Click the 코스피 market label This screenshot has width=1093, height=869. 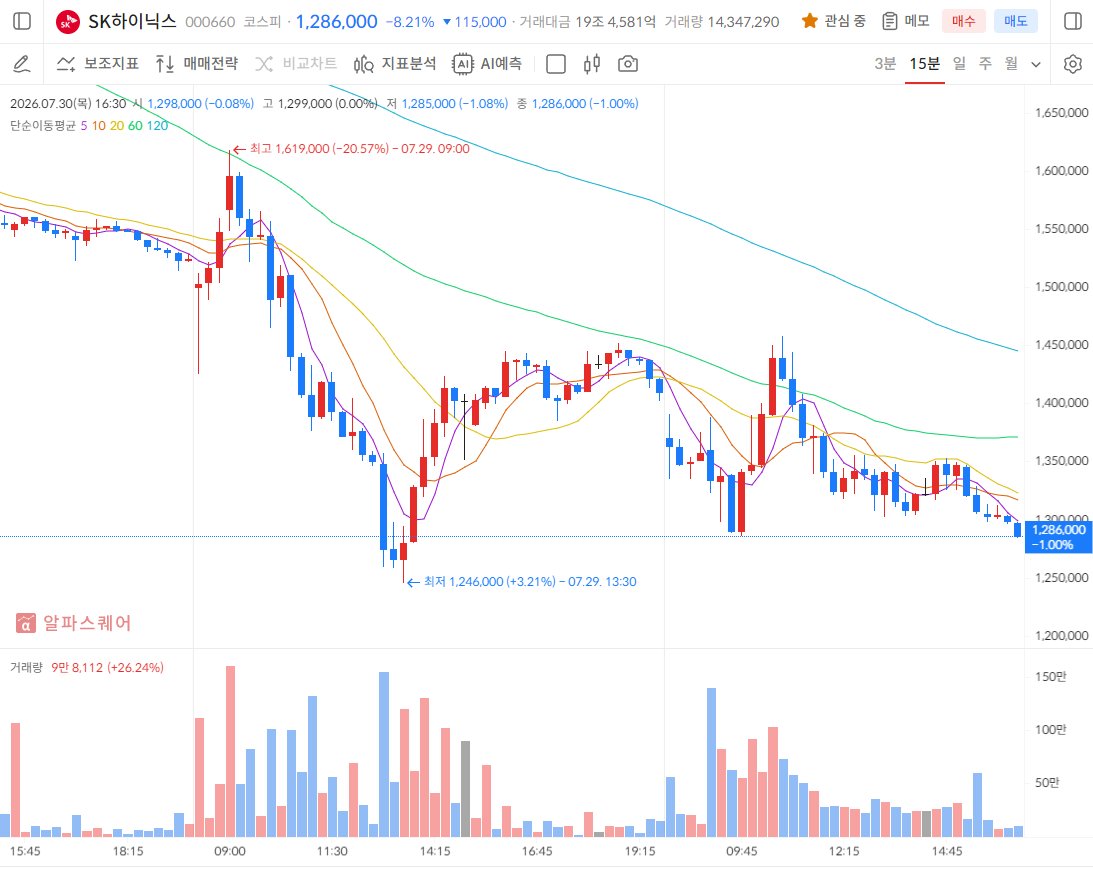(261, 22)
